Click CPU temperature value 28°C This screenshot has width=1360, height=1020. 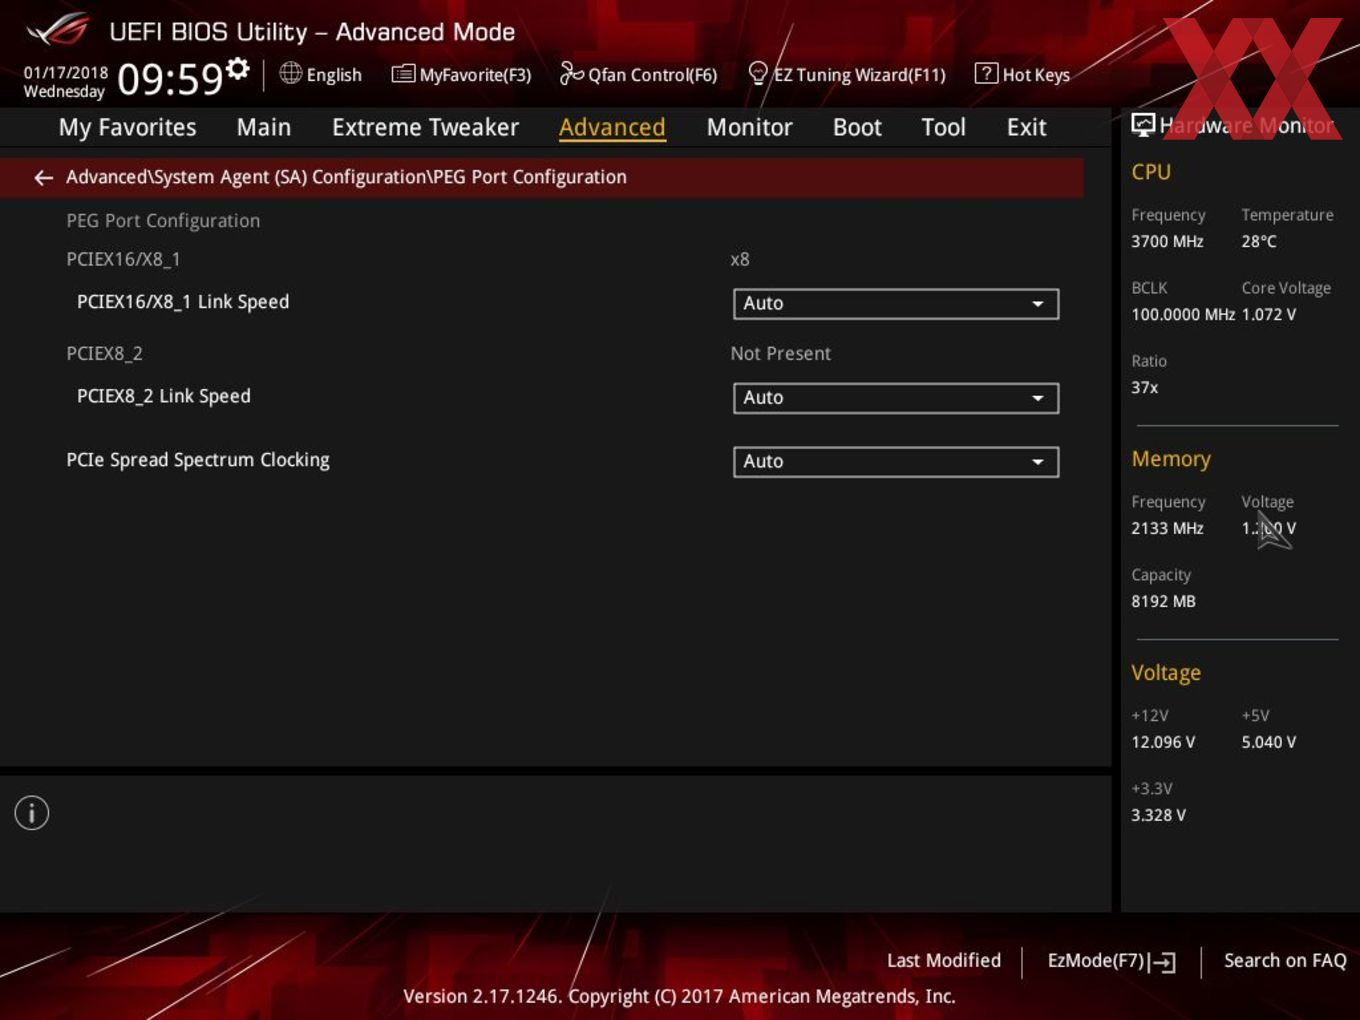1259,242
